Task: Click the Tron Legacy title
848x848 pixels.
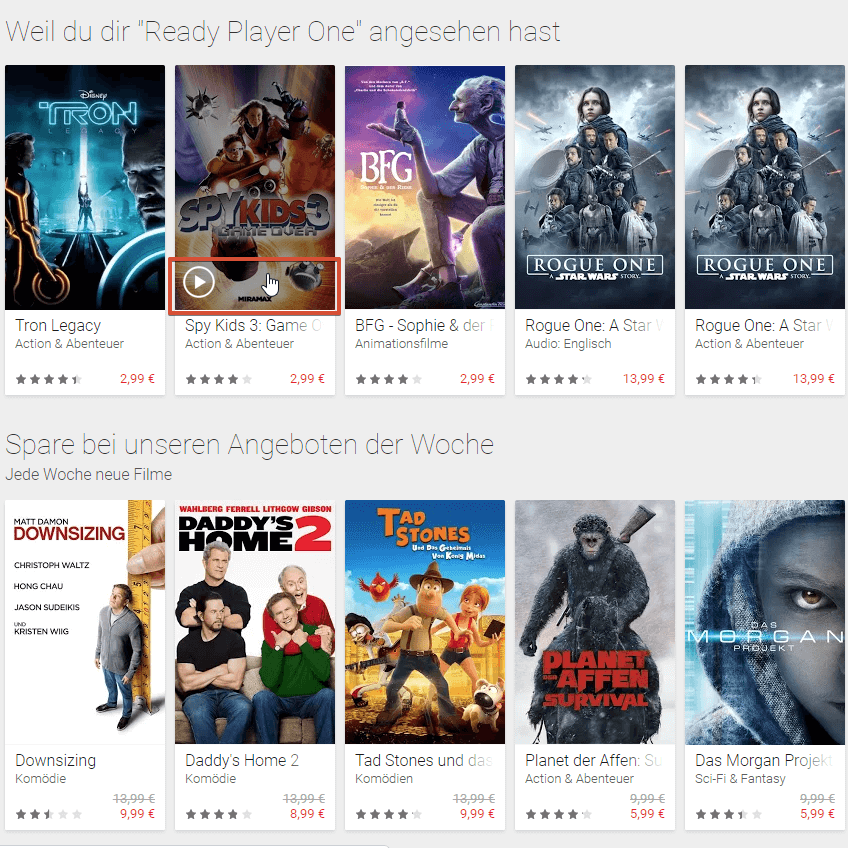Action: pyautogui.click(x=58, y=326)
